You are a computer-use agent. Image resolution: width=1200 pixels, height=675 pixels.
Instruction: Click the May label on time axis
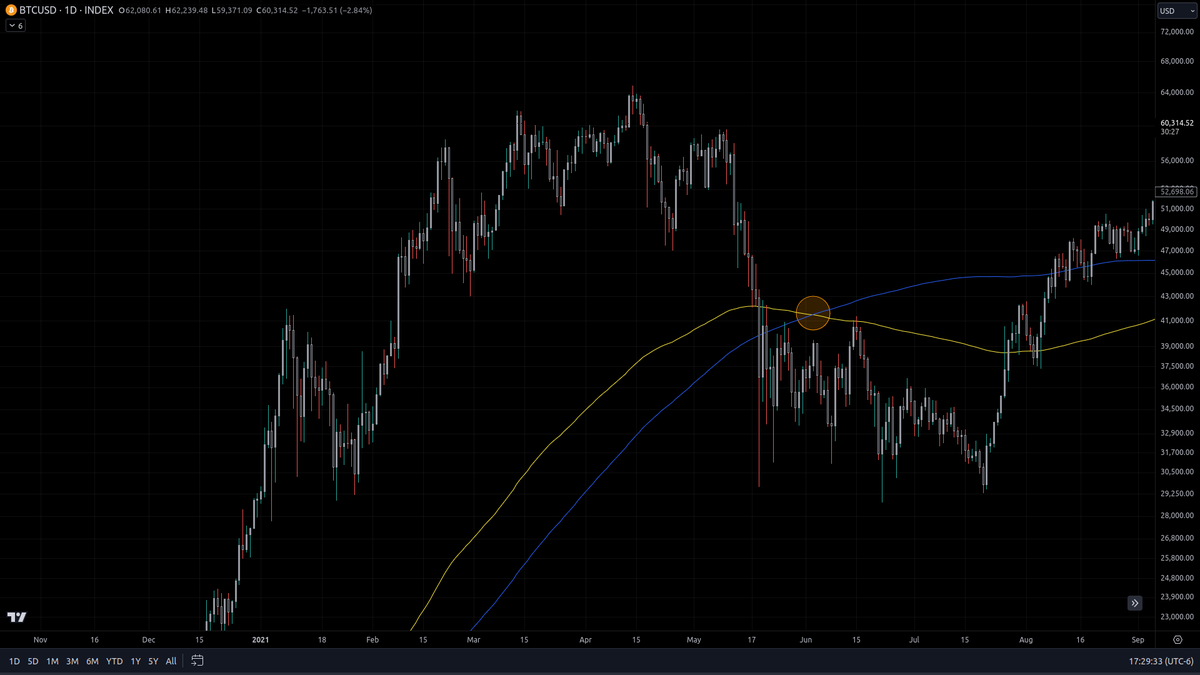click(696, 638)
